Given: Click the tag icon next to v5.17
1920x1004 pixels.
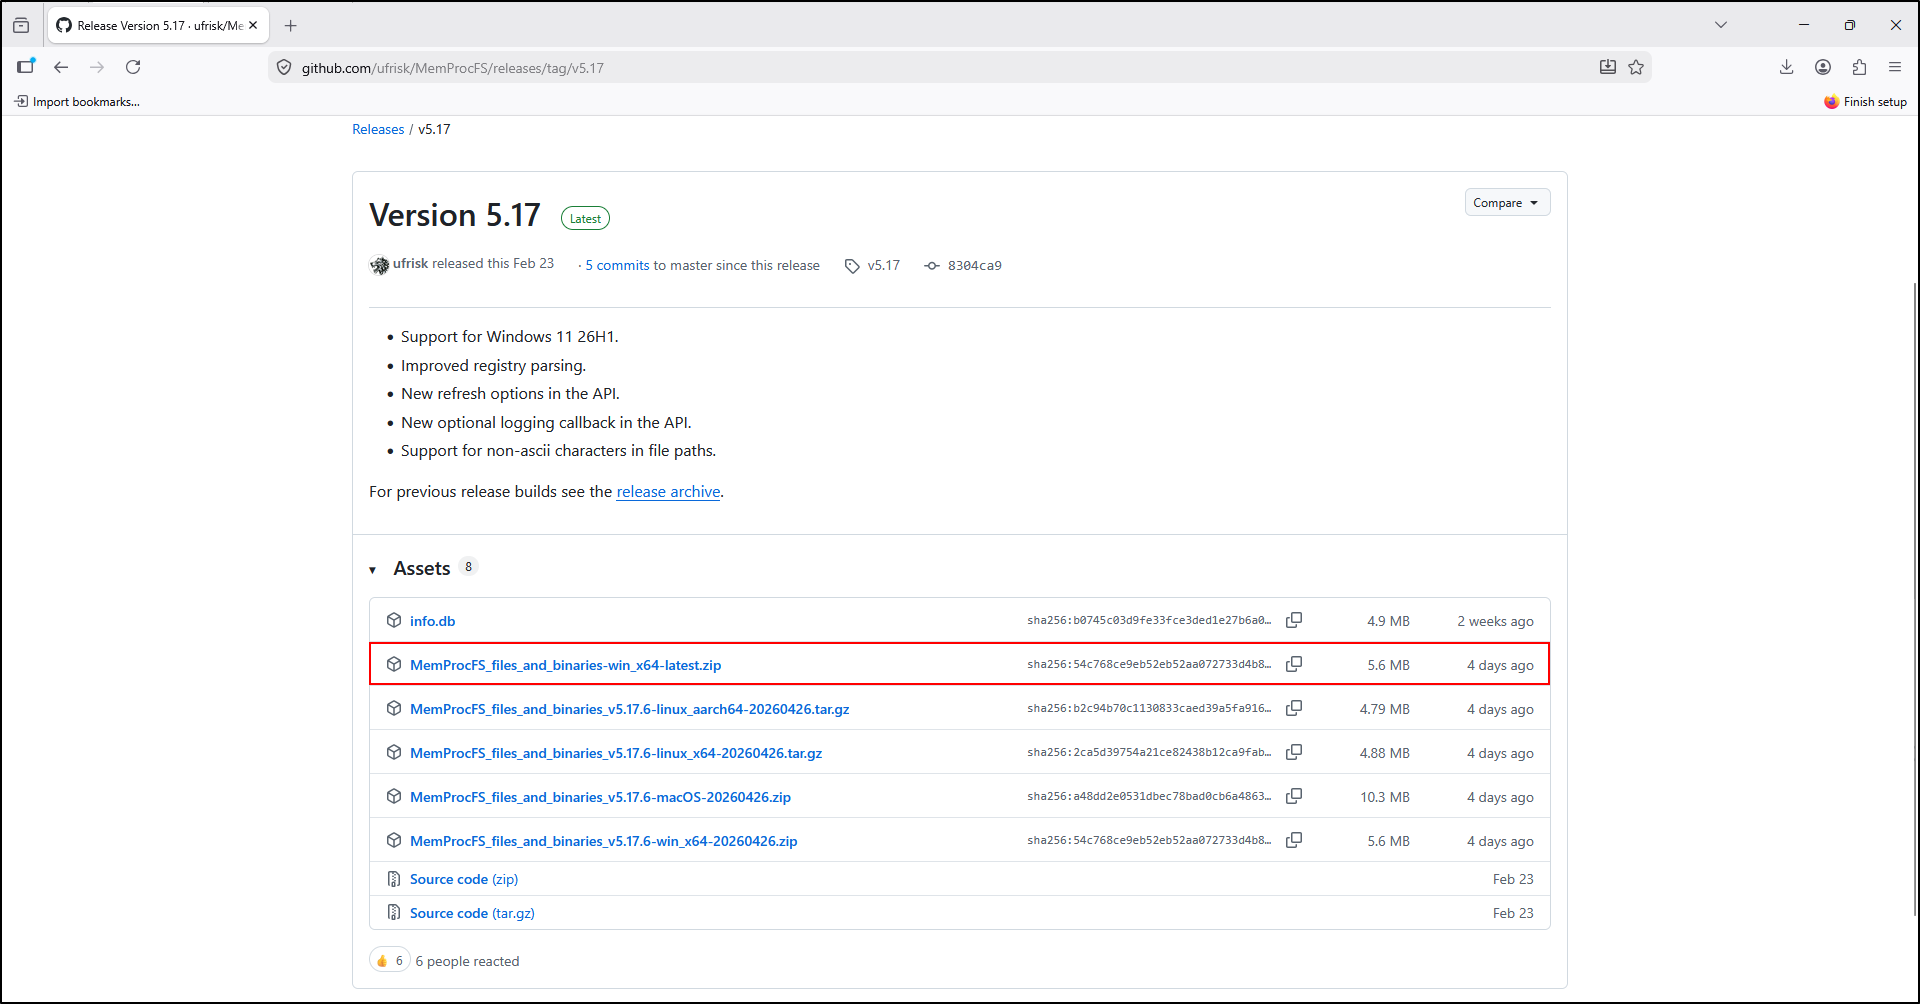Looking at the screenshot, I should 852,266.
